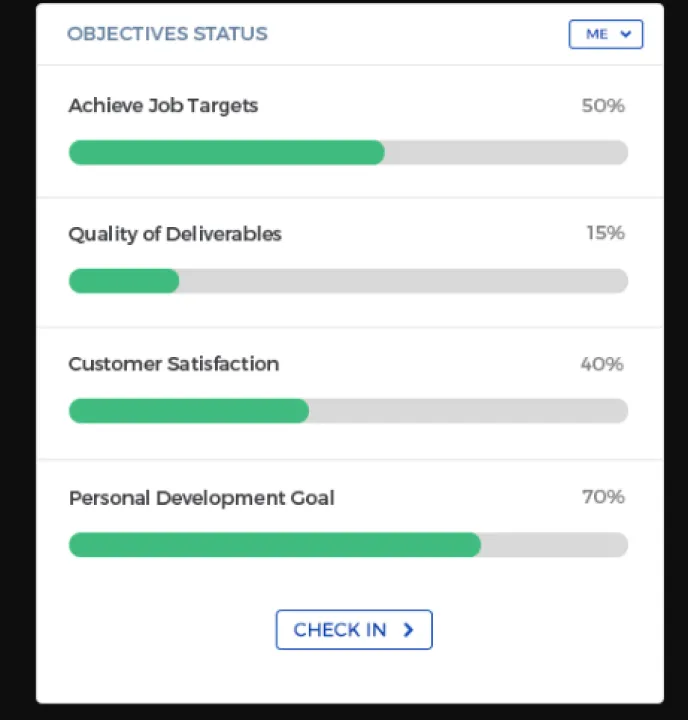Click the 40% value for Customer Satisfaction
Screen dimensions: 688x720
602,364
